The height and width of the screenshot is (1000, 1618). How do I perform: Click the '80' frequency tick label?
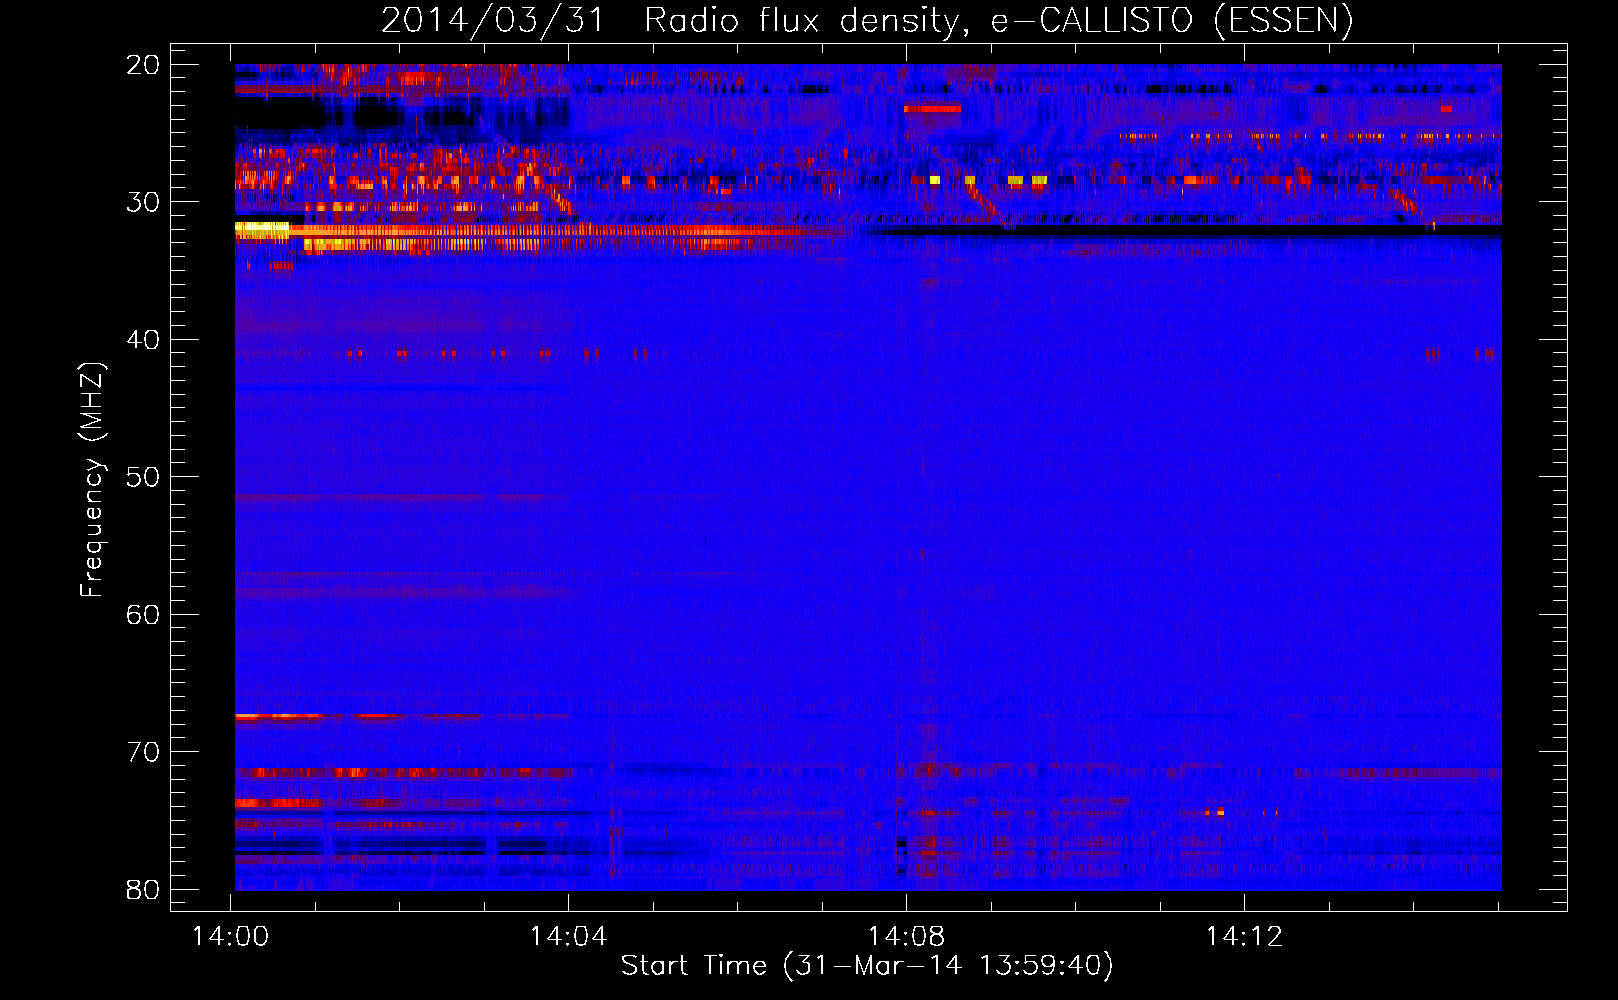point(143,889)
